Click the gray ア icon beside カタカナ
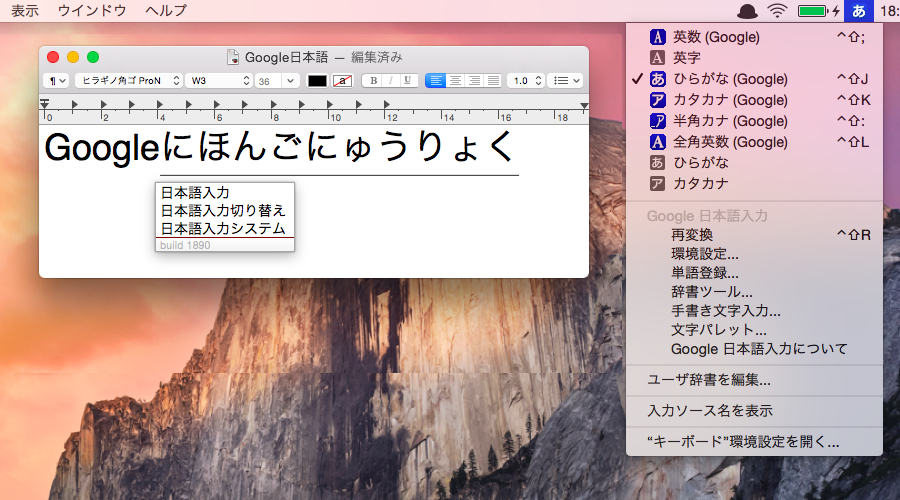Screen dimensions: 900x500 click(657, 184)
